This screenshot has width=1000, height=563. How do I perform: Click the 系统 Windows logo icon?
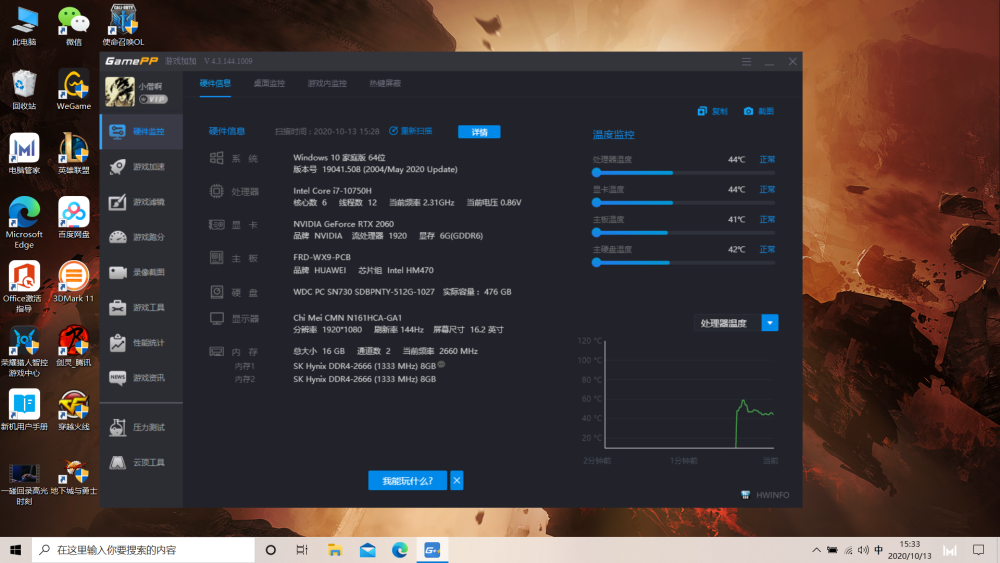tap(217, 158)
